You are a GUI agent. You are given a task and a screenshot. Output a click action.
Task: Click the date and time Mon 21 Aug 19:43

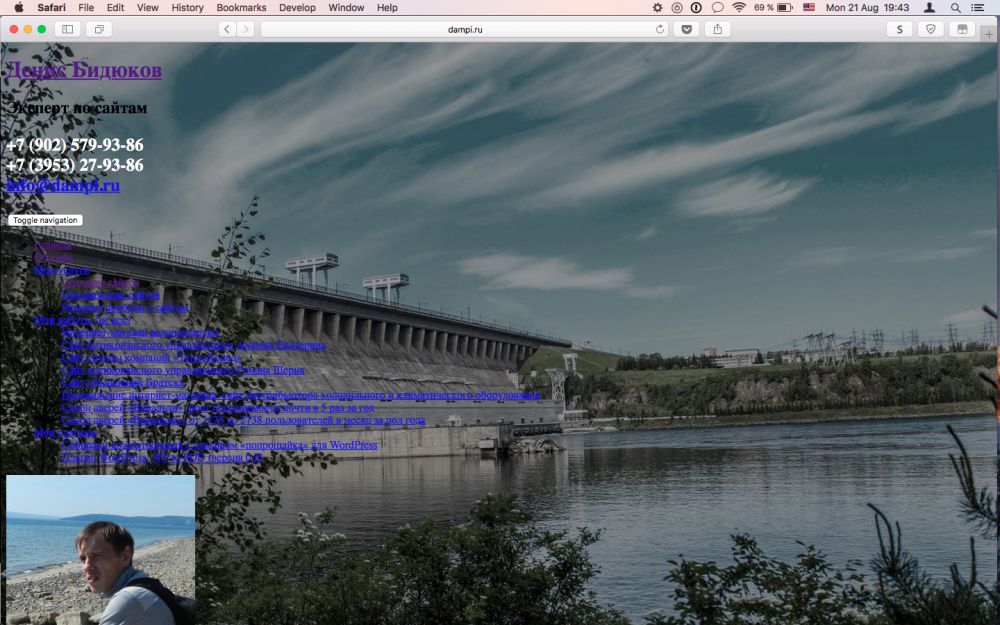point(867,8)
